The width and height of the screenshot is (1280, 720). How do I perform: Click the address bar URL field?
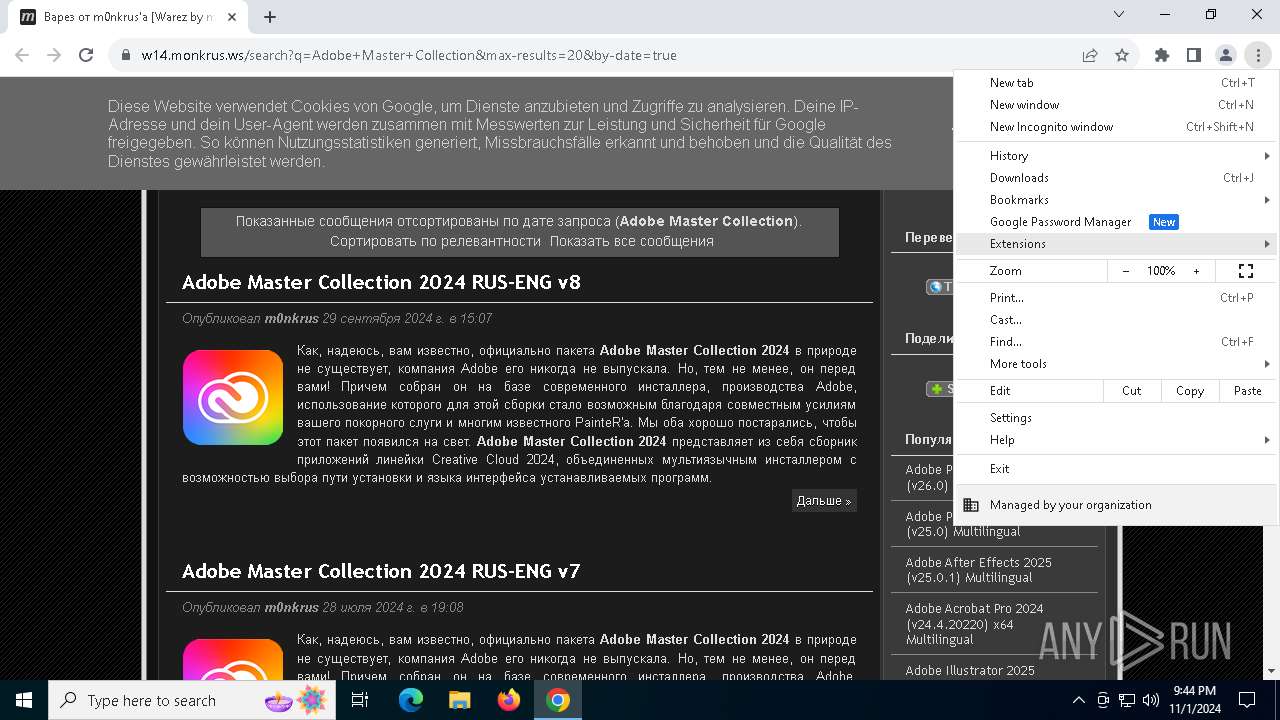600,55
